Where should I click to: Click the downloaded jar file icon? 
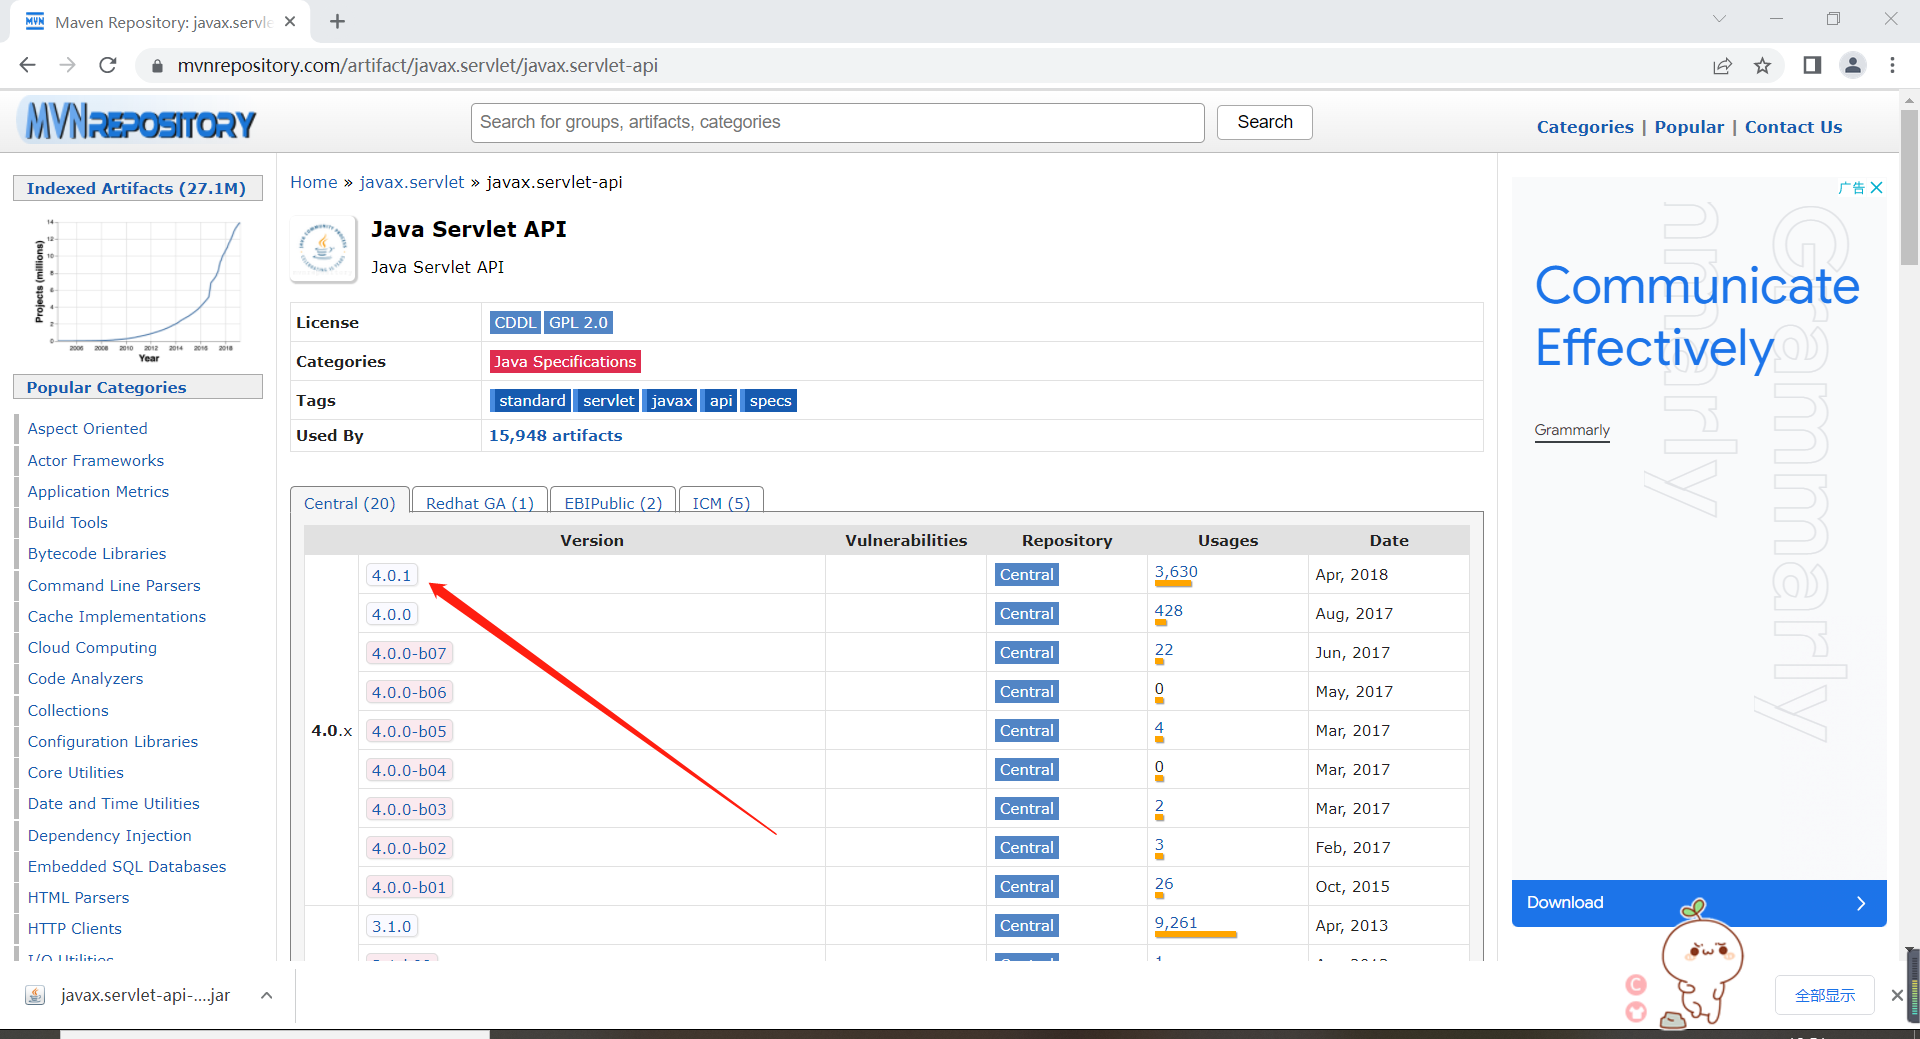[35, 995]
